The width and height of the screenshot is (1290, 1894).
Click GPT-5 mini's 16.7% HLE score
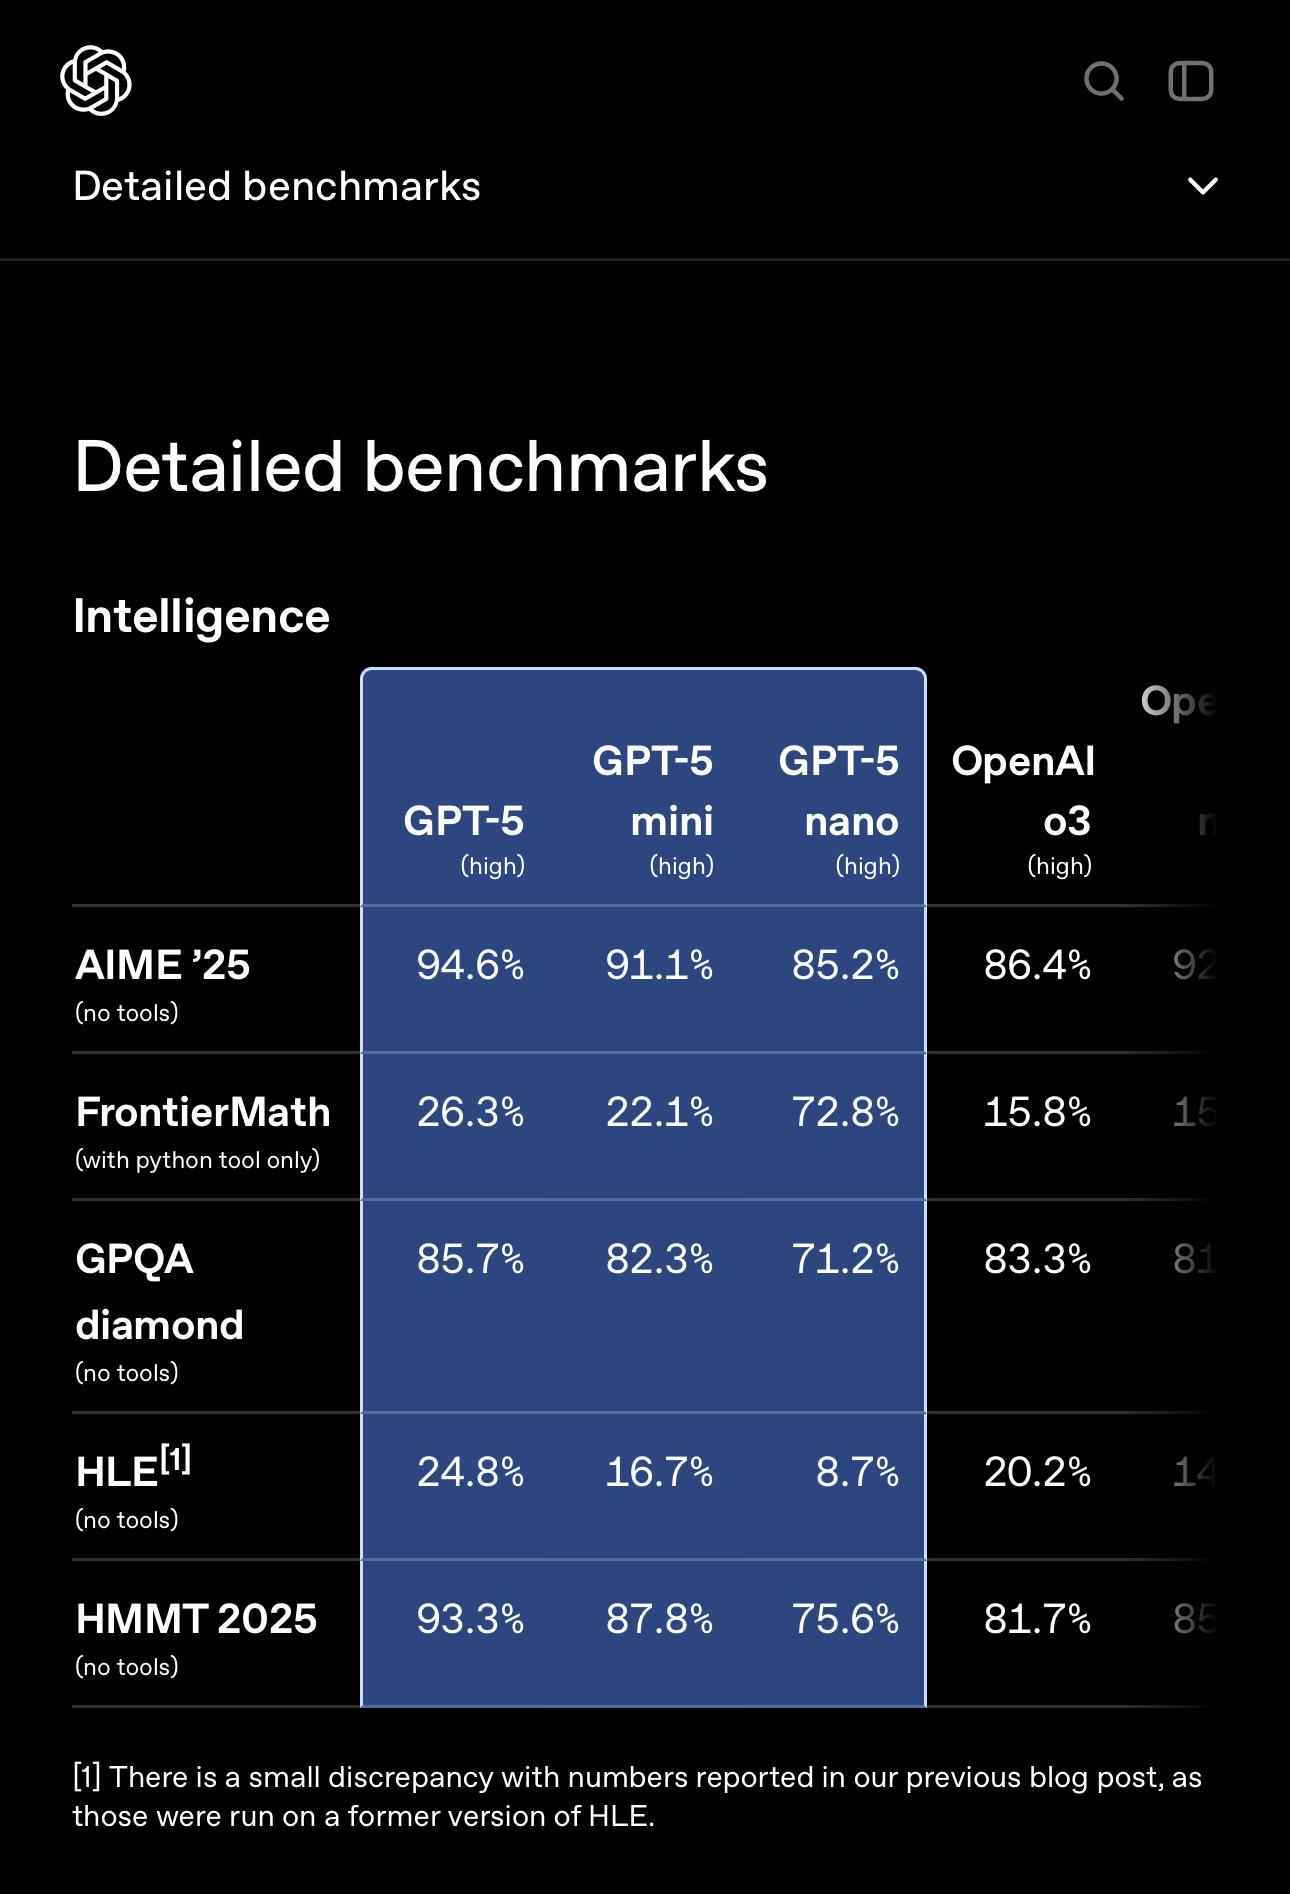coord(659,1472)
